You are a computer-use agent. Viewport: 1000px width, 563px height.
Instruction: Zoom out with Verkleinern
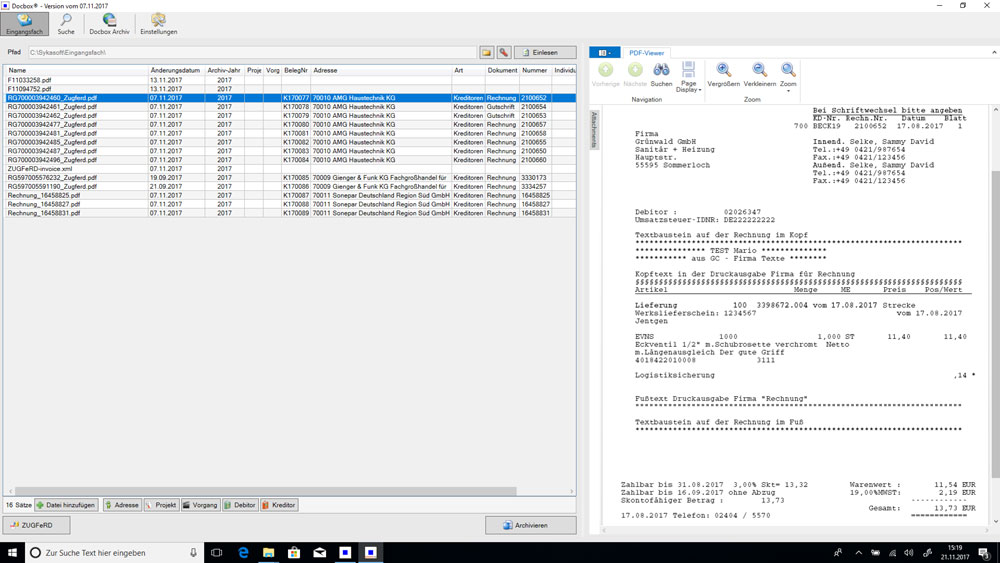760,74
